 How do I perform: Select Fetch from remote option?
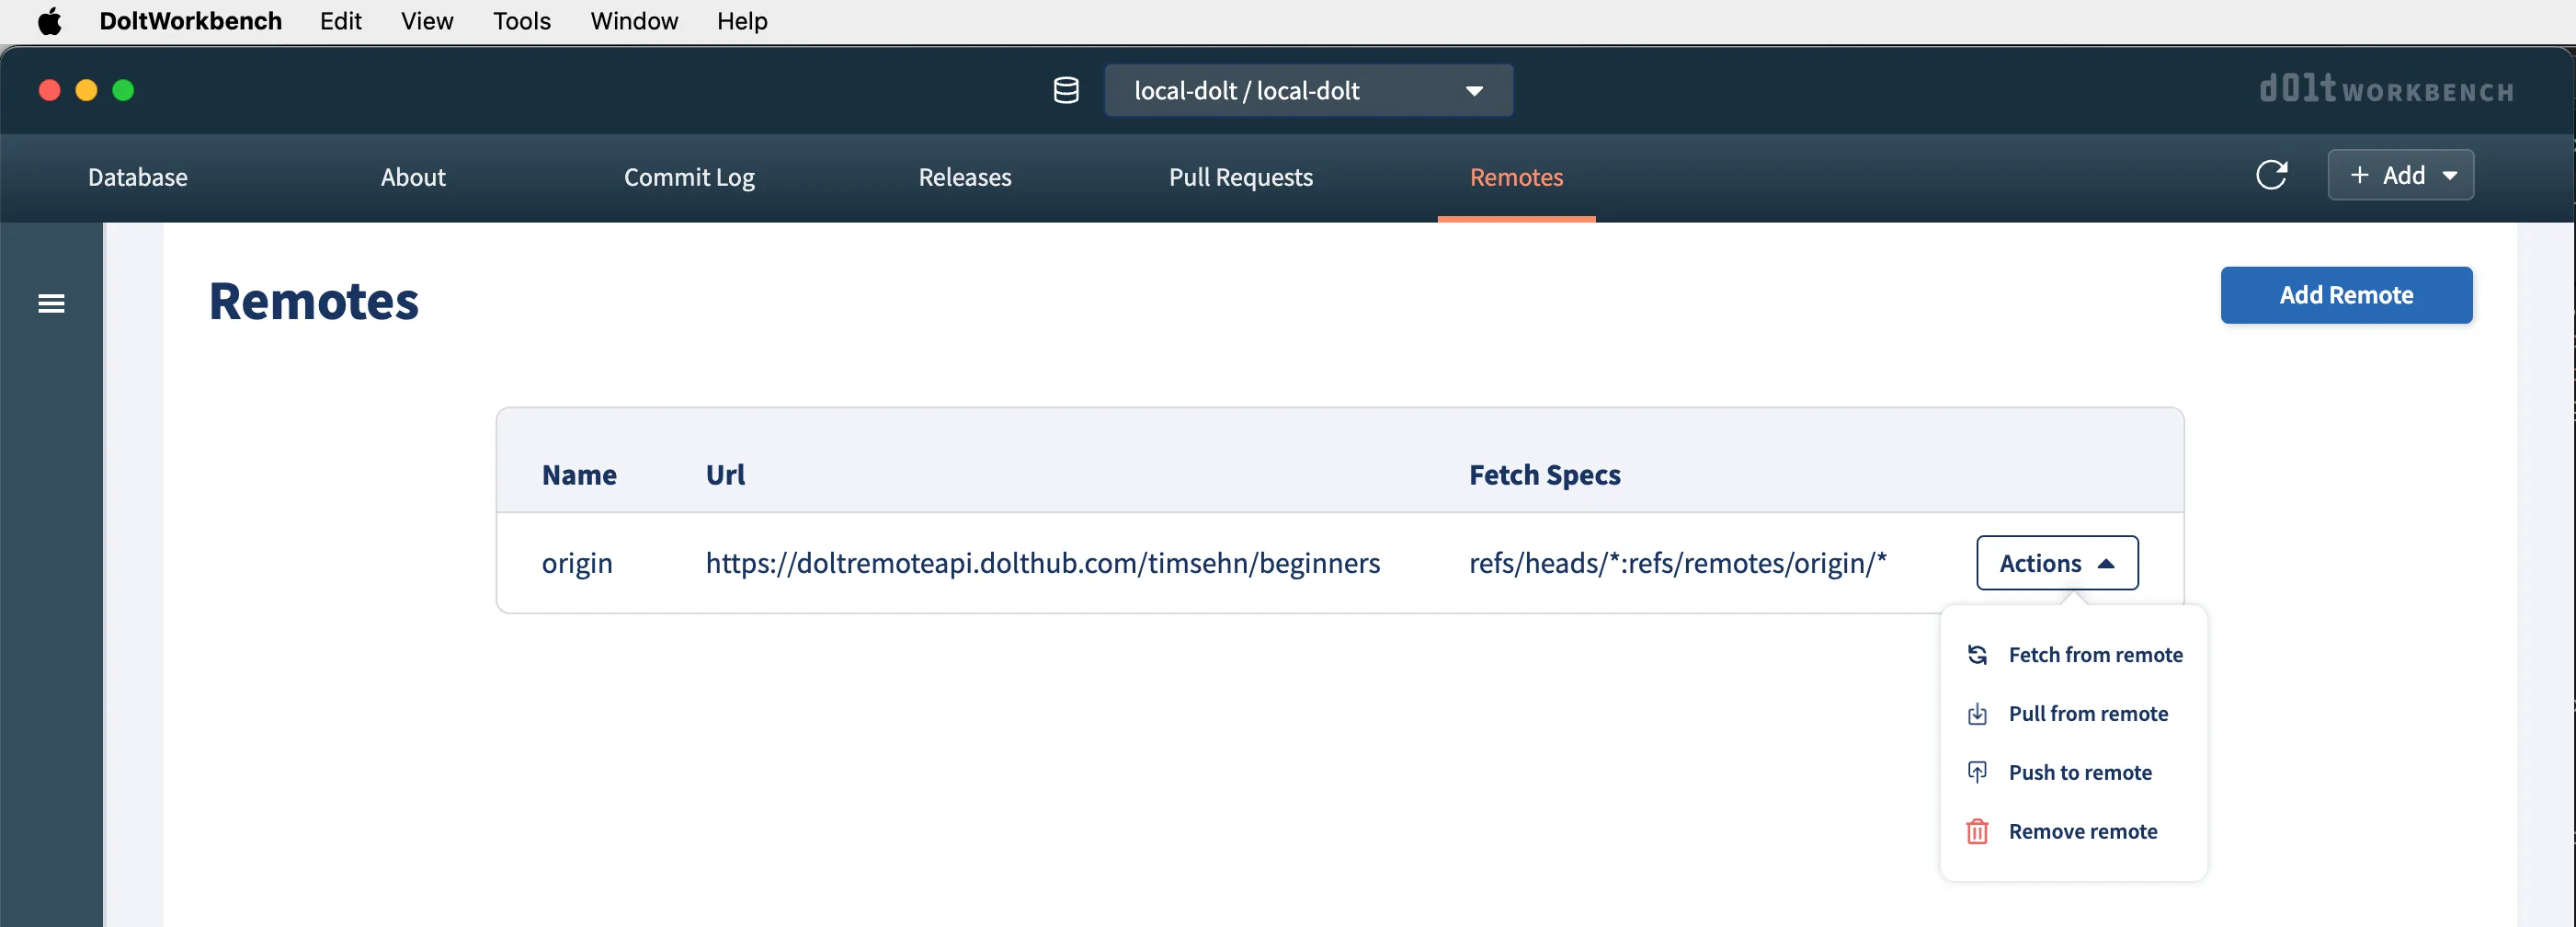[2095, 655]
